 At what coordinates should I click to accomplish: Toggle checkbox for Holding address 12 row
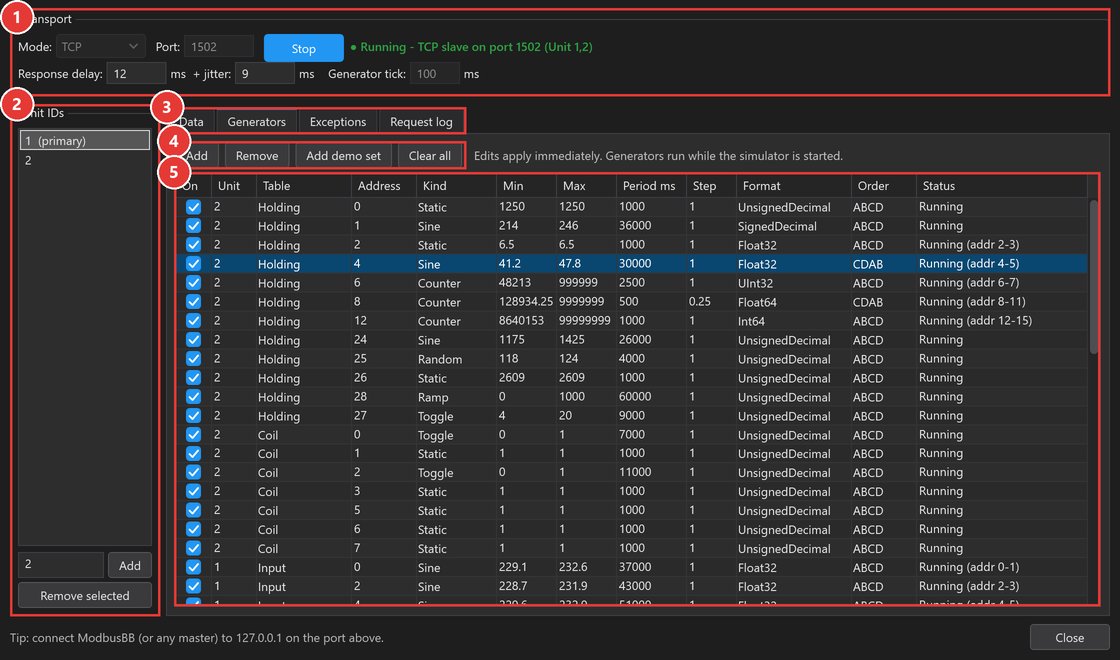click(x=194, y=321)
